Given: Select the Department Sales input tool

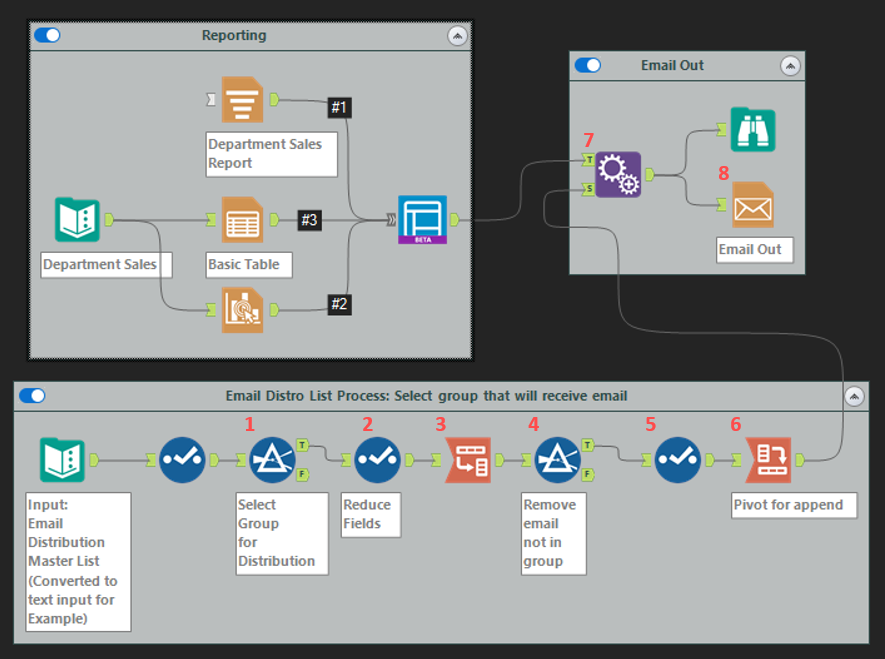Looking at the screenshot, I should pos(78,219).
